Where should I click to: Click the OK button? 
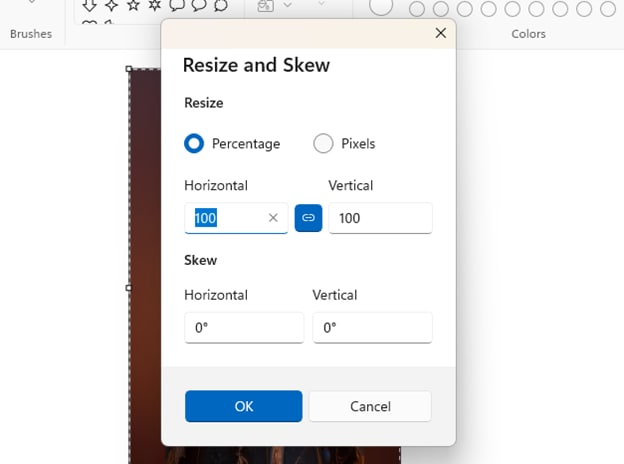[x=243, y=406]
